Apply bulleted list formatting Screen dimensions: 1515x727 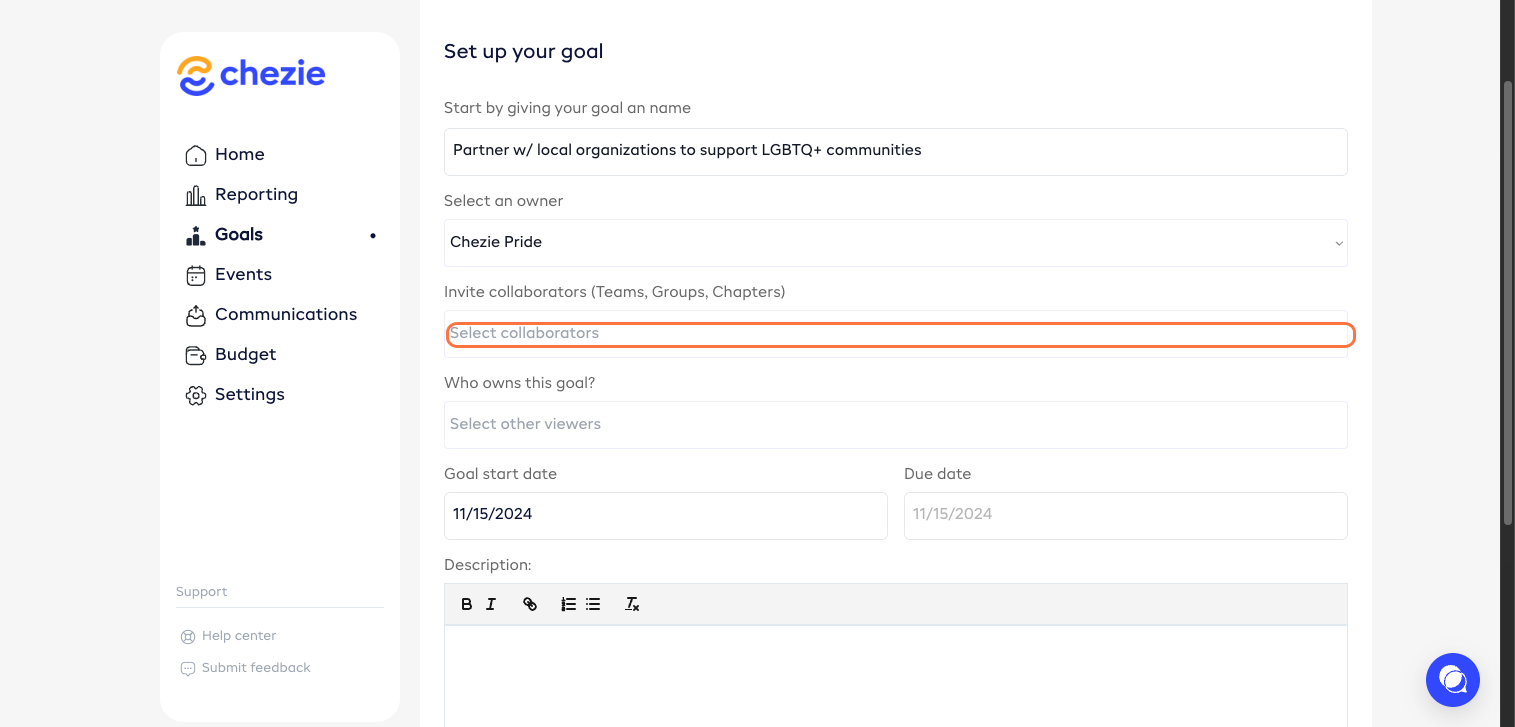pyautogui.click(x=593, y=604)
